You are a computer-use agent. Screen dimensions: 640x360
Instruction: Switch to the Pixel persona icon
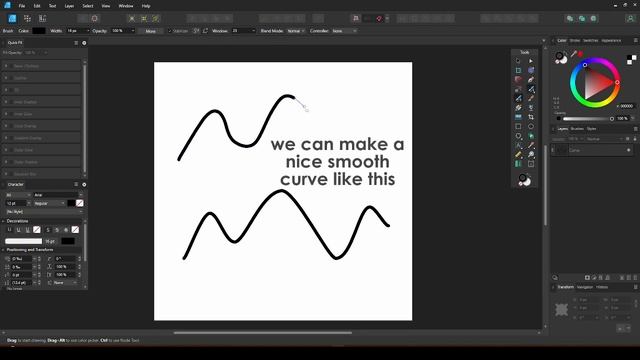[x=27, y=18]
